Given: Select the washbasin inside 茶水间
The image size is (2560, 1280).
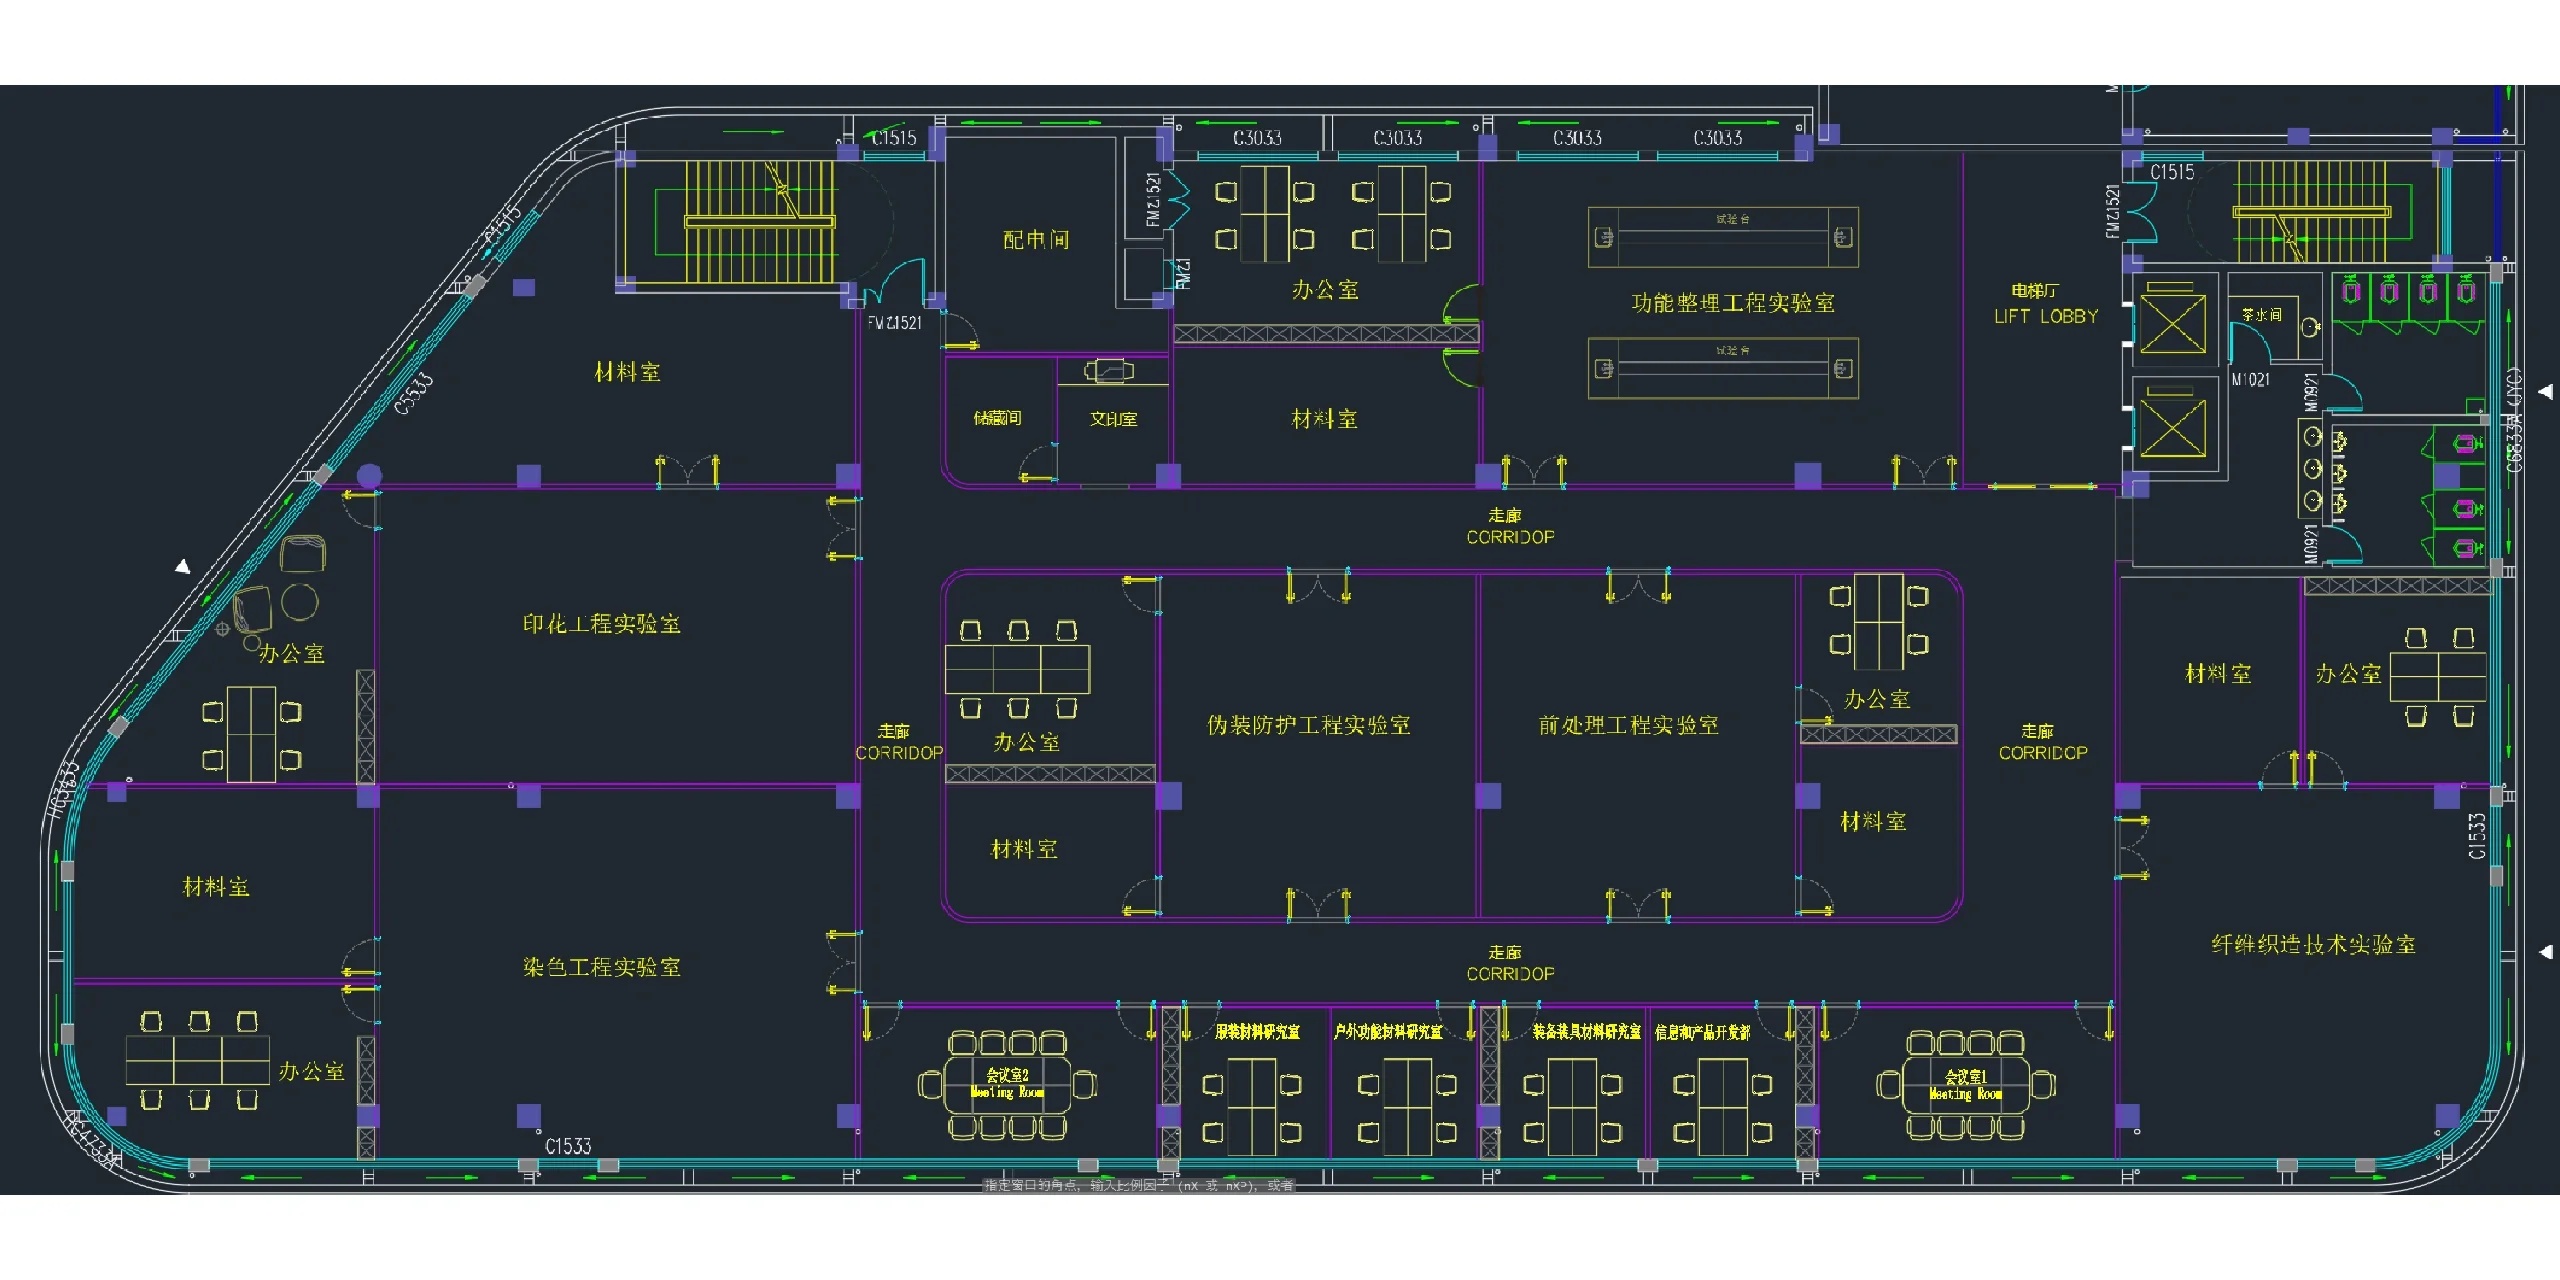Looking at the screenshot, I should pyautogui.click(x=2311, y=327).
